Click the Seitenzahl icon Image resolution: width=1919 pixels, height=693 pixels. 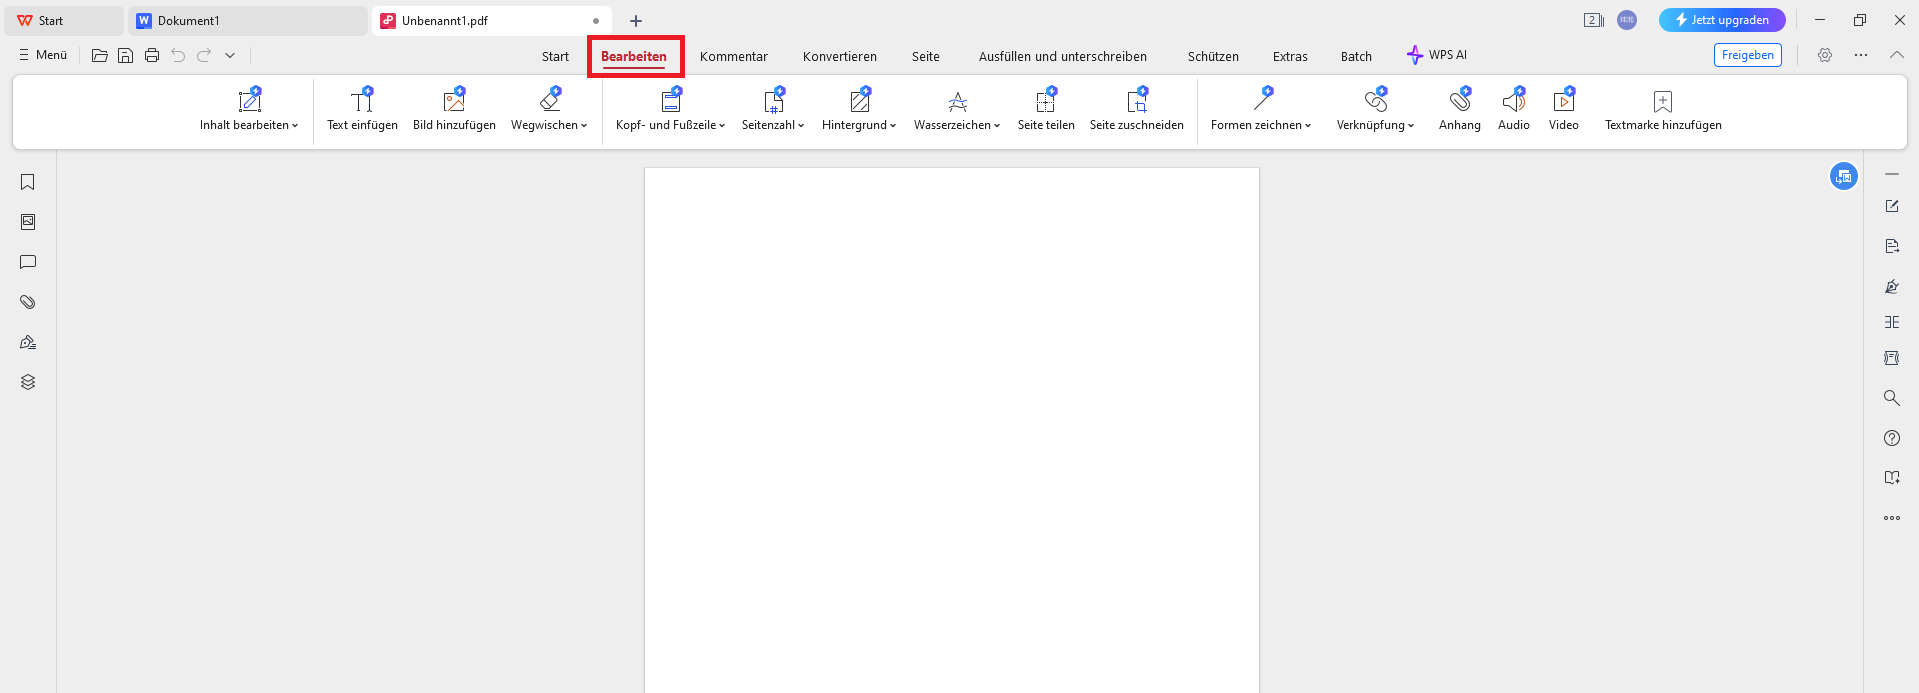773,100
